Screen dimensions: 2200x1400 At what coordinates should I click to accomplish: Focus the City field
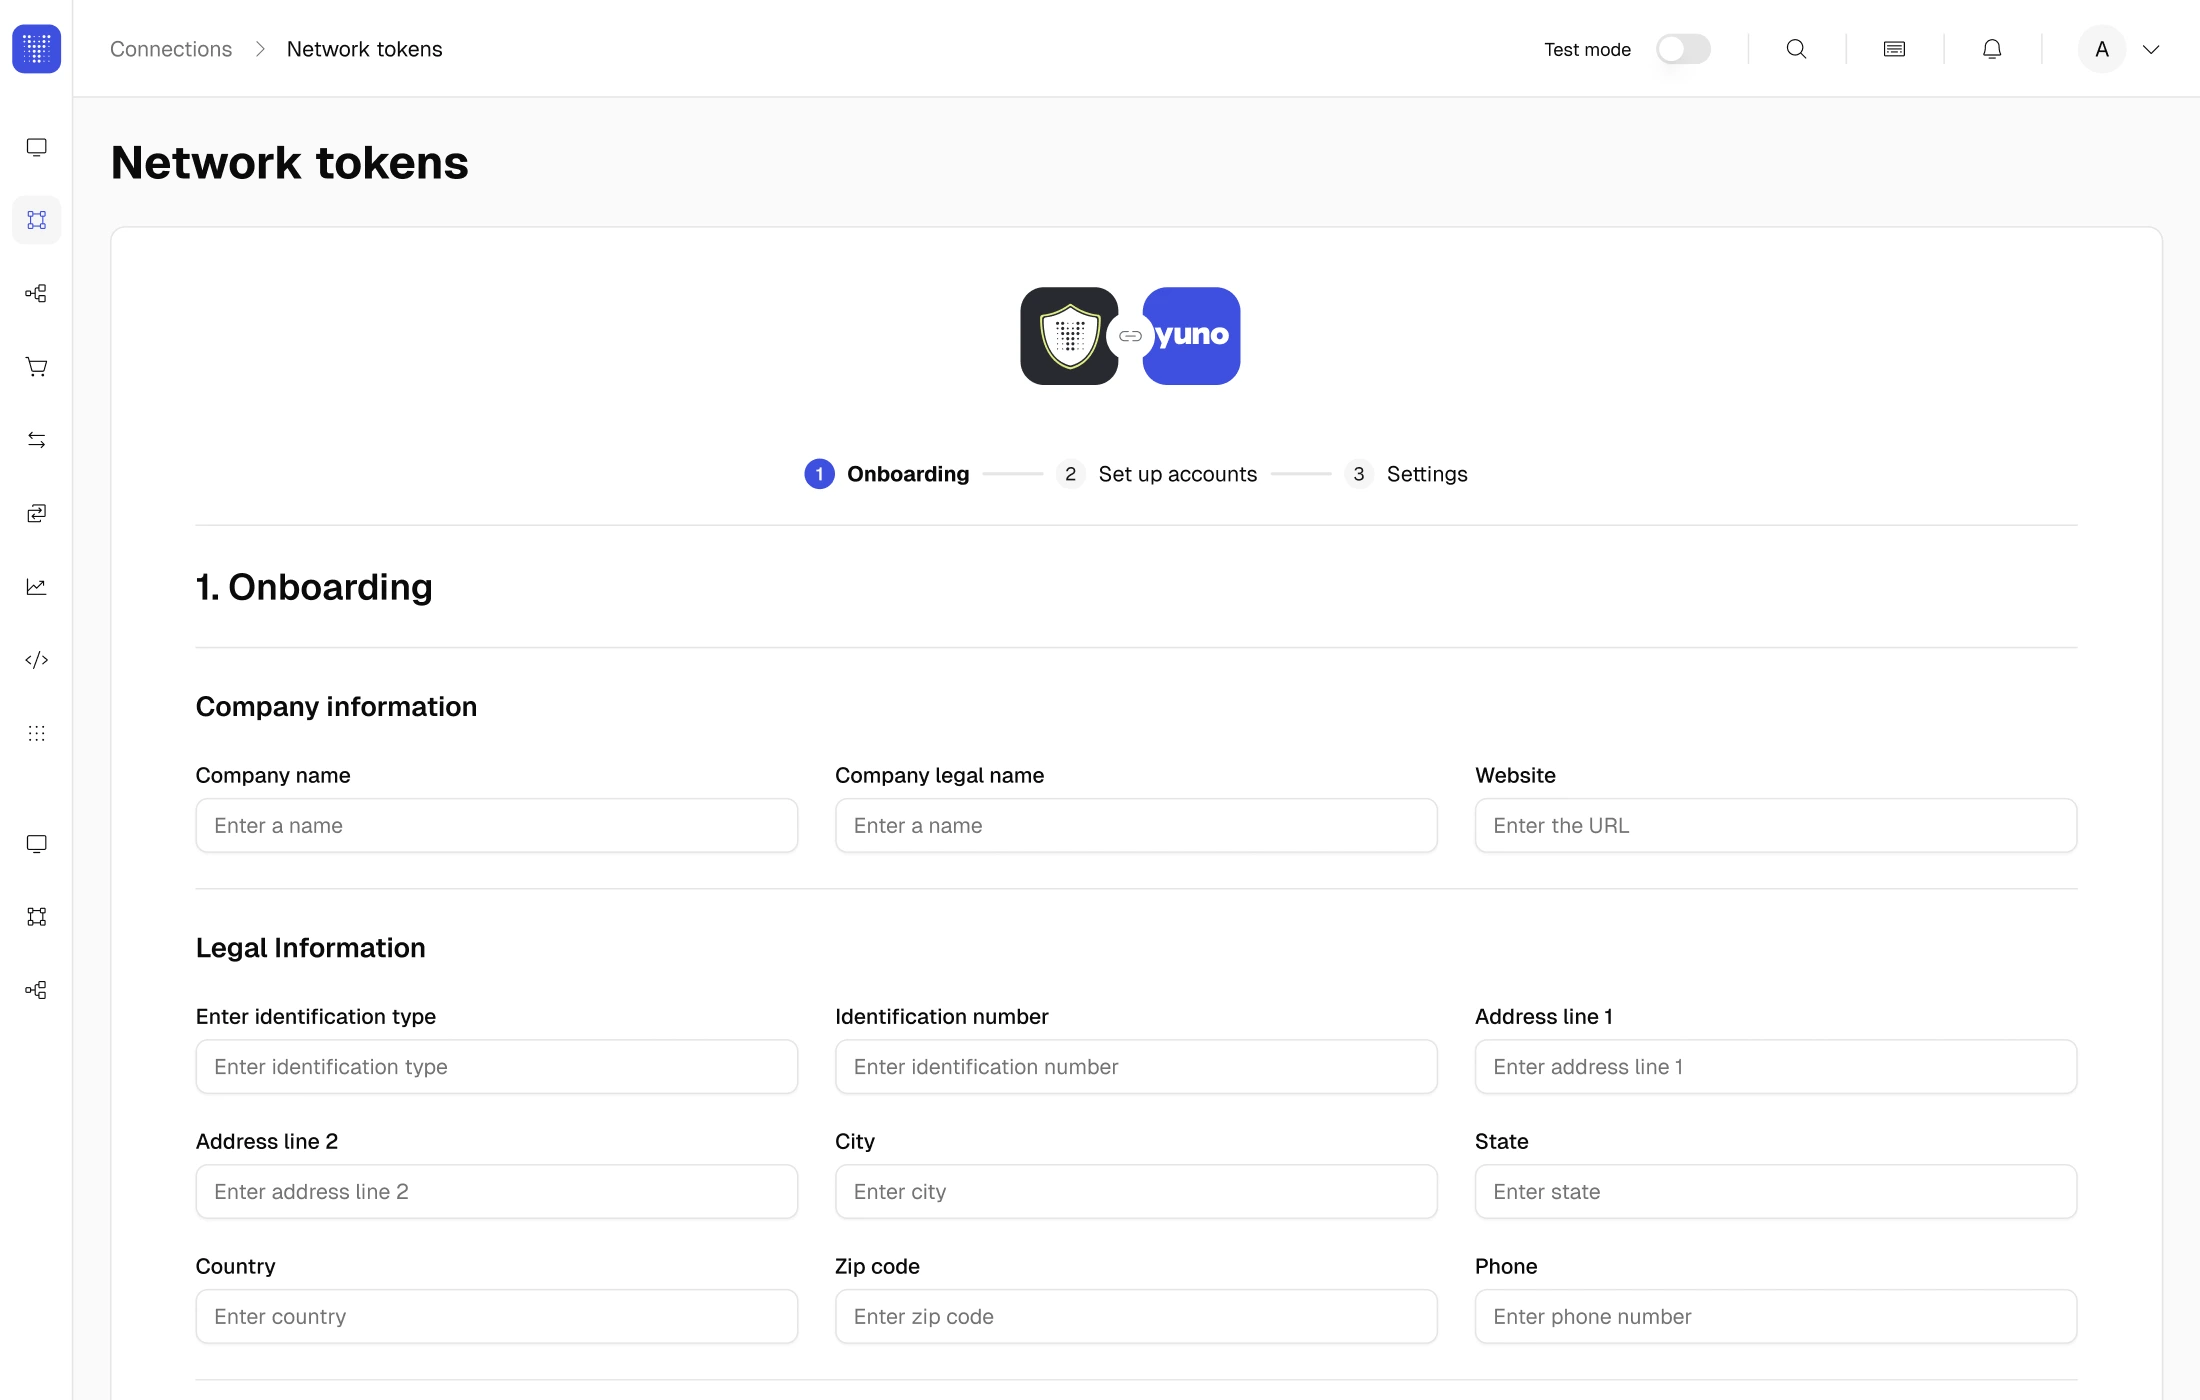[1136, 1191]
